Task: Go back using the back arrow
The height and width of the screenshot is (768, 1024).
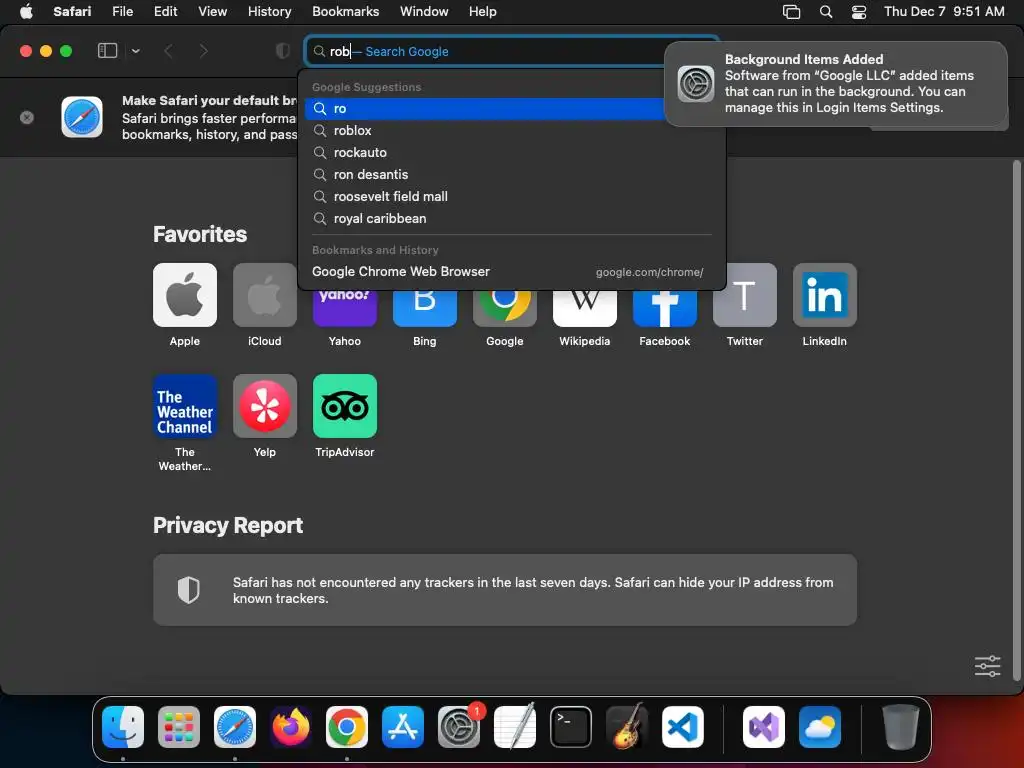Action: 168,51
